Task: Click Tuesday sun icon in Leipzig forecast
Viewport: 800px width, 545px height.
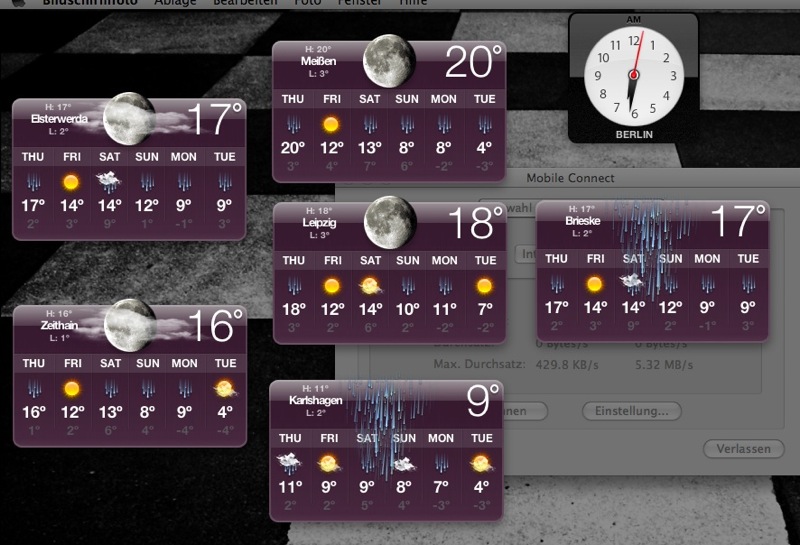Action: tap(485, 285)
